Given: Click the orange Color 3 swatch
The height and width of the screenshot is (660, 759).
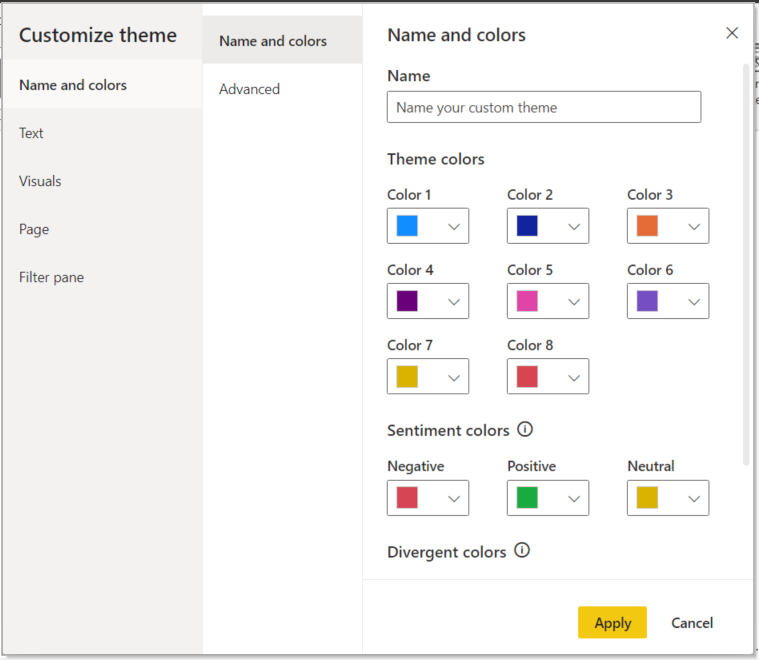Looking at the screenshot, I should 647,226.
